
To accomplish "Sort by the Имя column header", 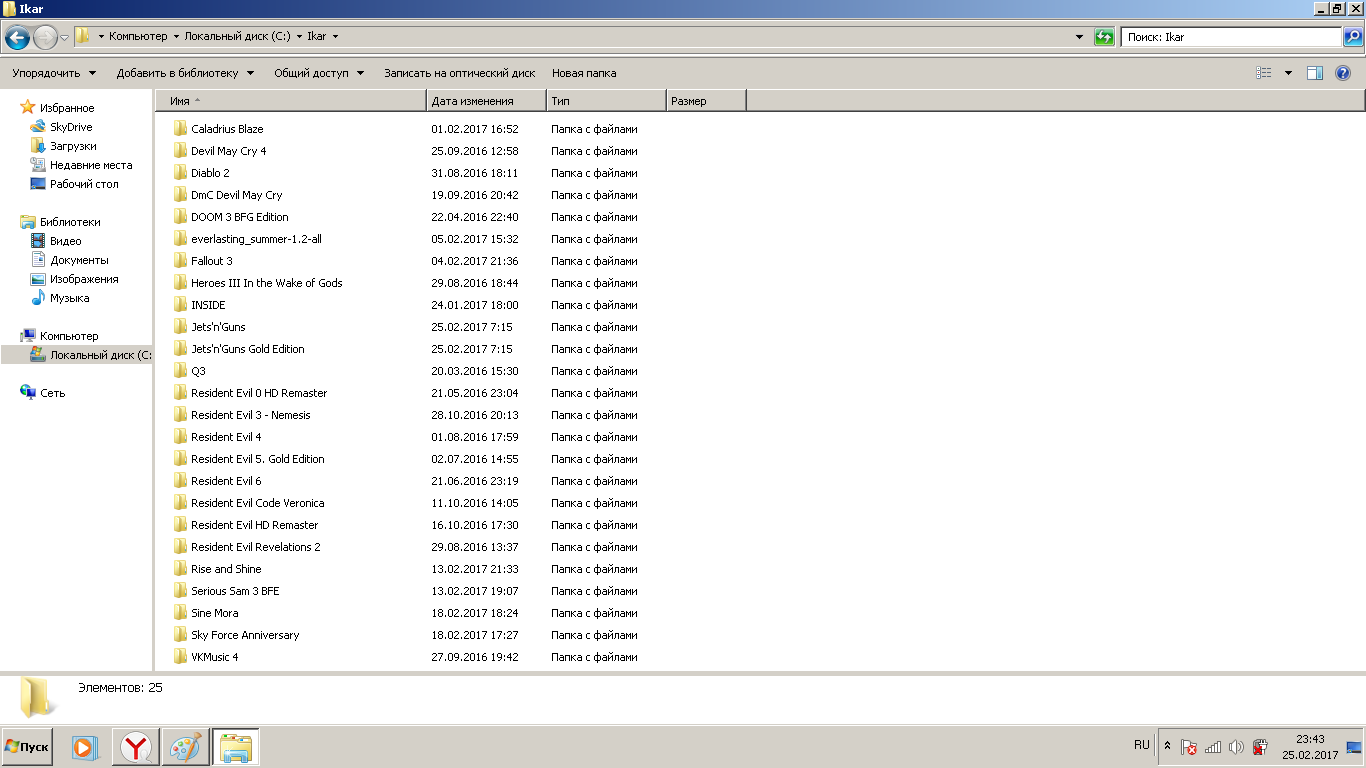I will pyautogui.click(x=291, y=100).
